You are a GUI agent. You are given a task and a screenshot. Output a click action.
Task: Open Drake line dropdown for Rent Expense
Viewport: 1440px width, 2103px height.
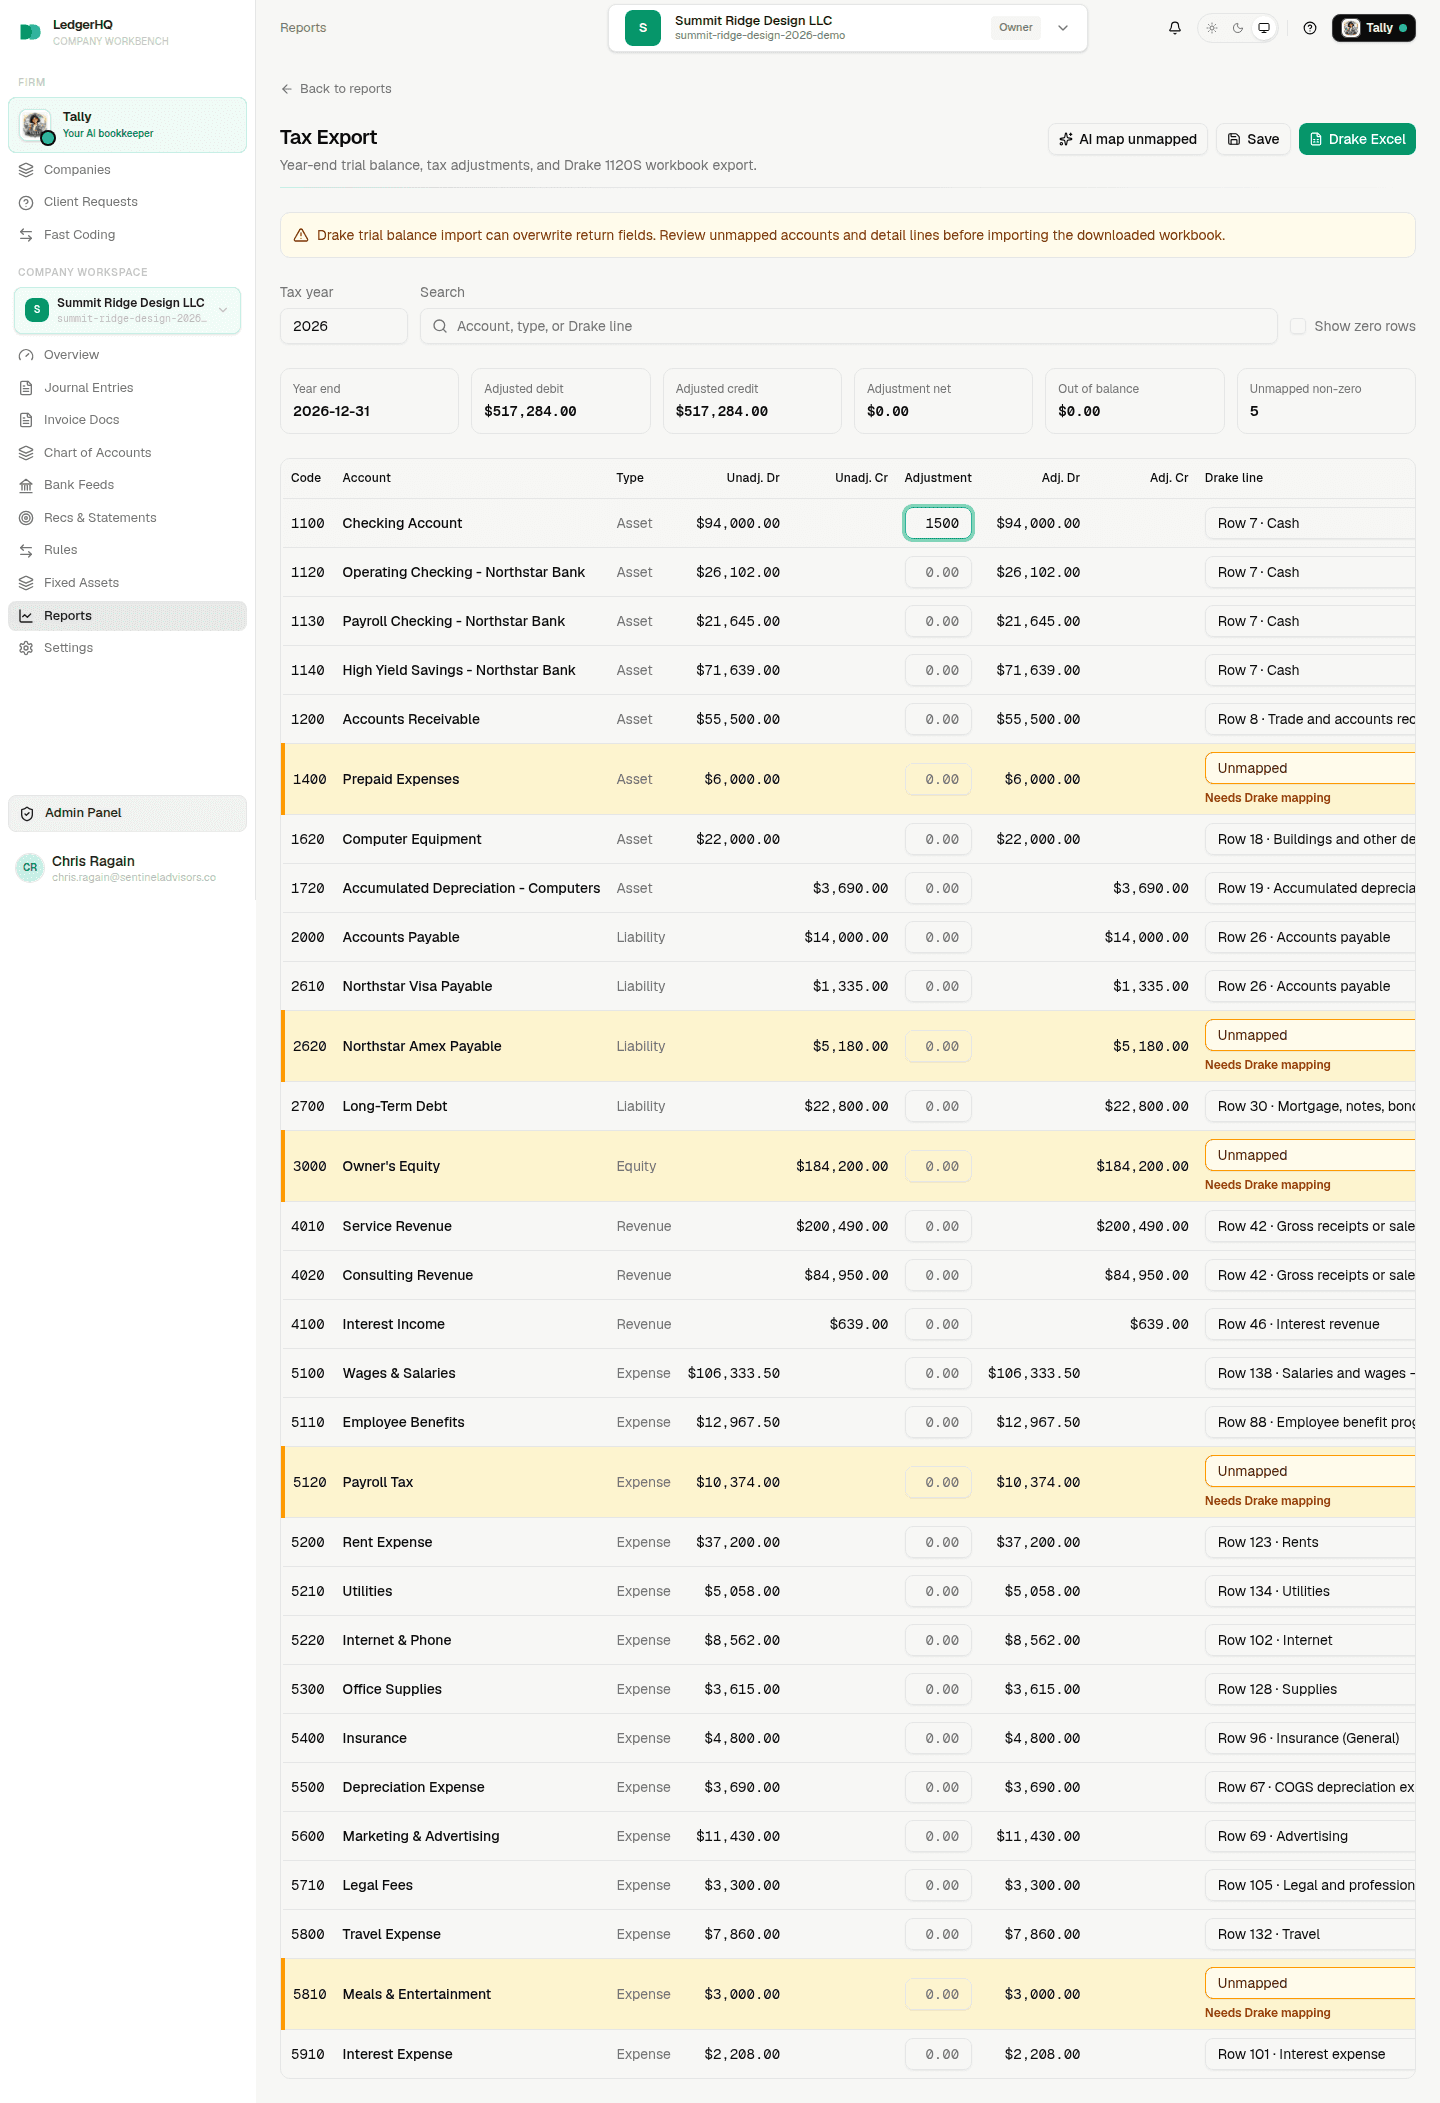(1310, 1542)
